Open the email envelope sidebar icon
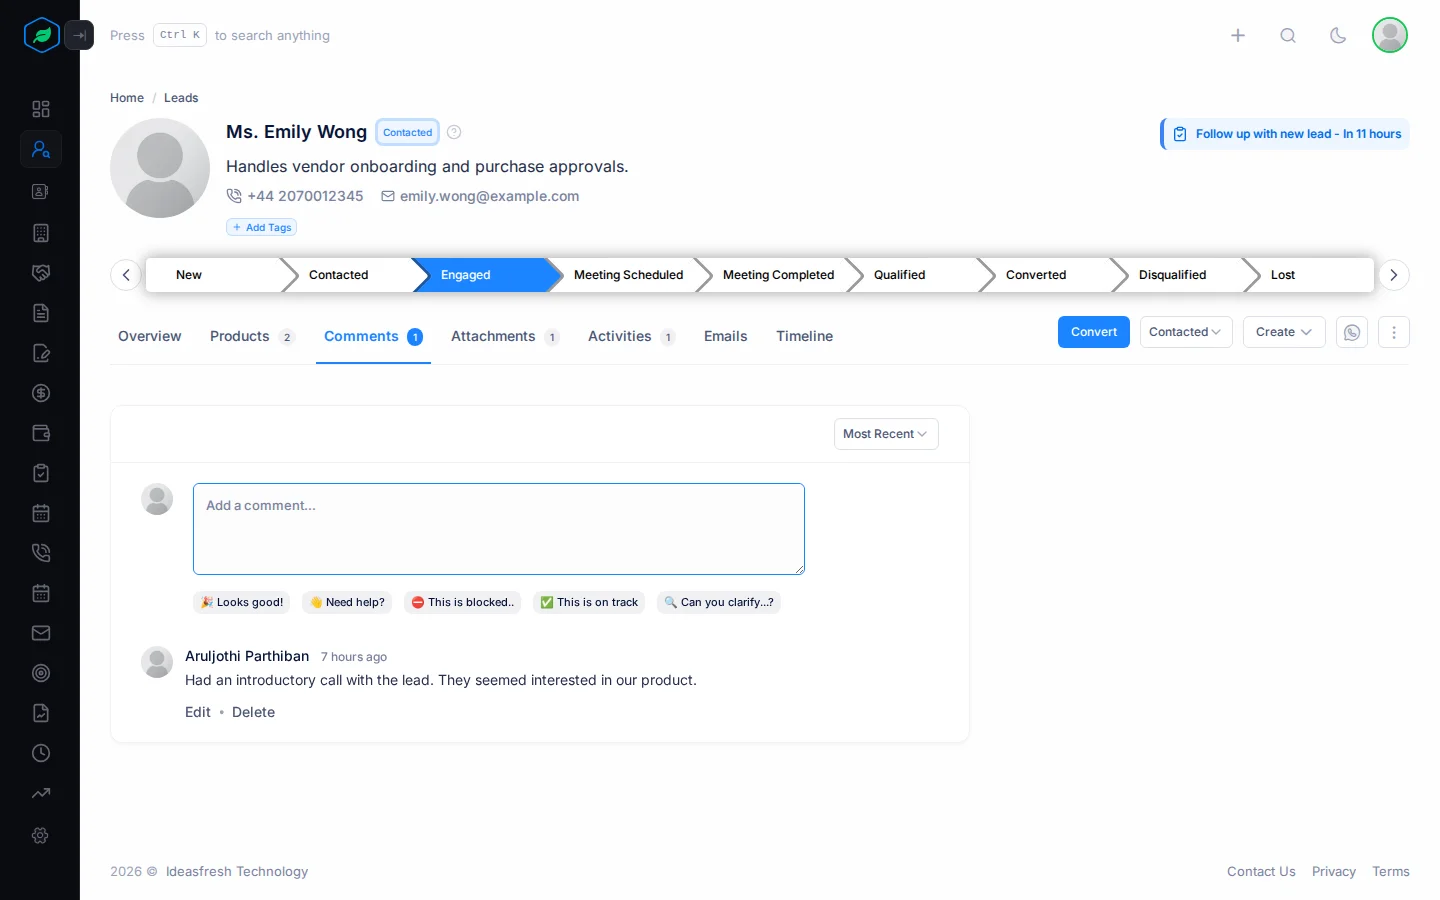 click(x=41, y=633)
